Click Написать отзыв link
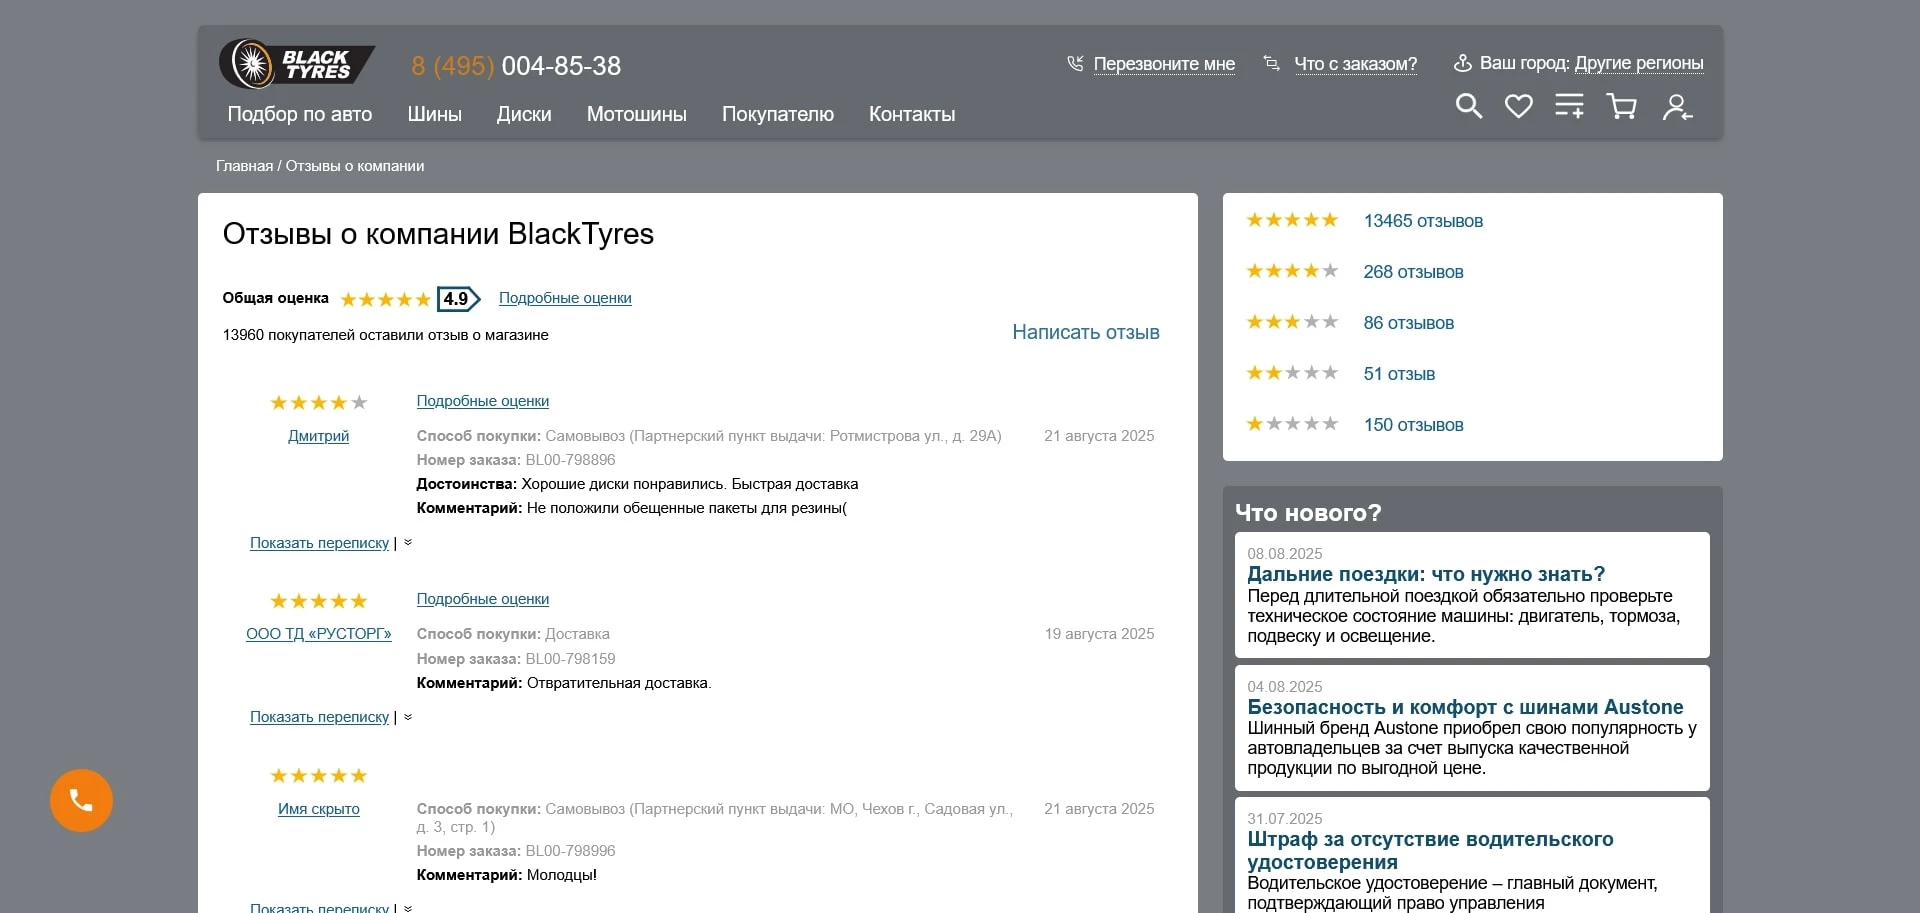The image size is (1920, 913). pos(1085,332)
